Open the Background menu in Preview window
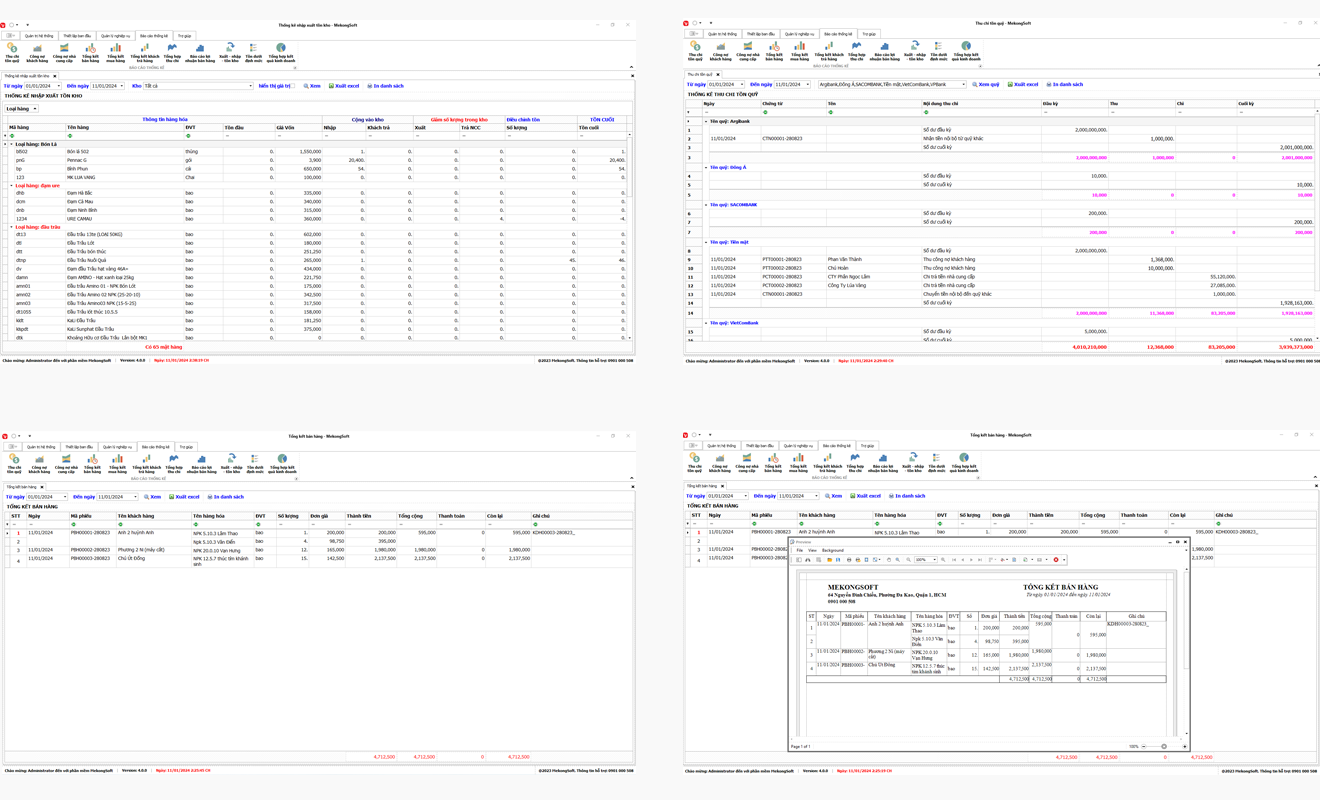The image size is (1320, 800). tap(832, 550)
